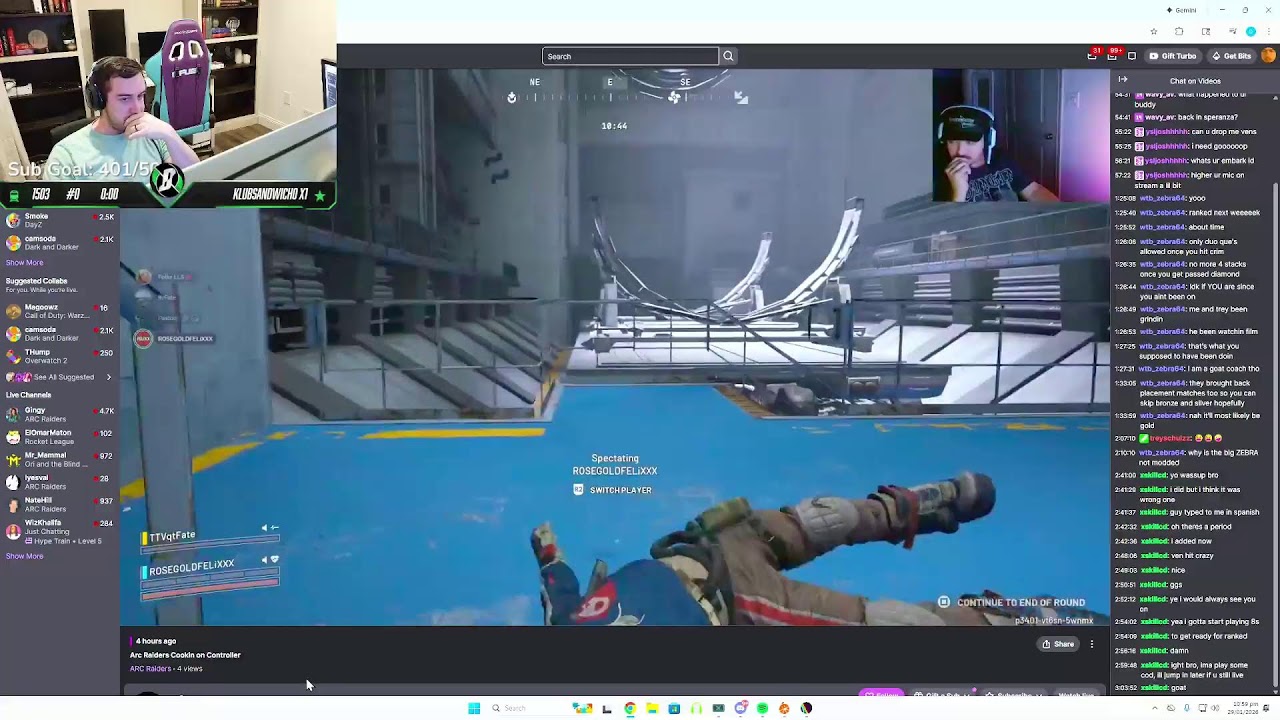This screenshot has width=1280, height=720.
Task: Open the Chrome three-dot menu
Action: click(x=1268, y=32)
